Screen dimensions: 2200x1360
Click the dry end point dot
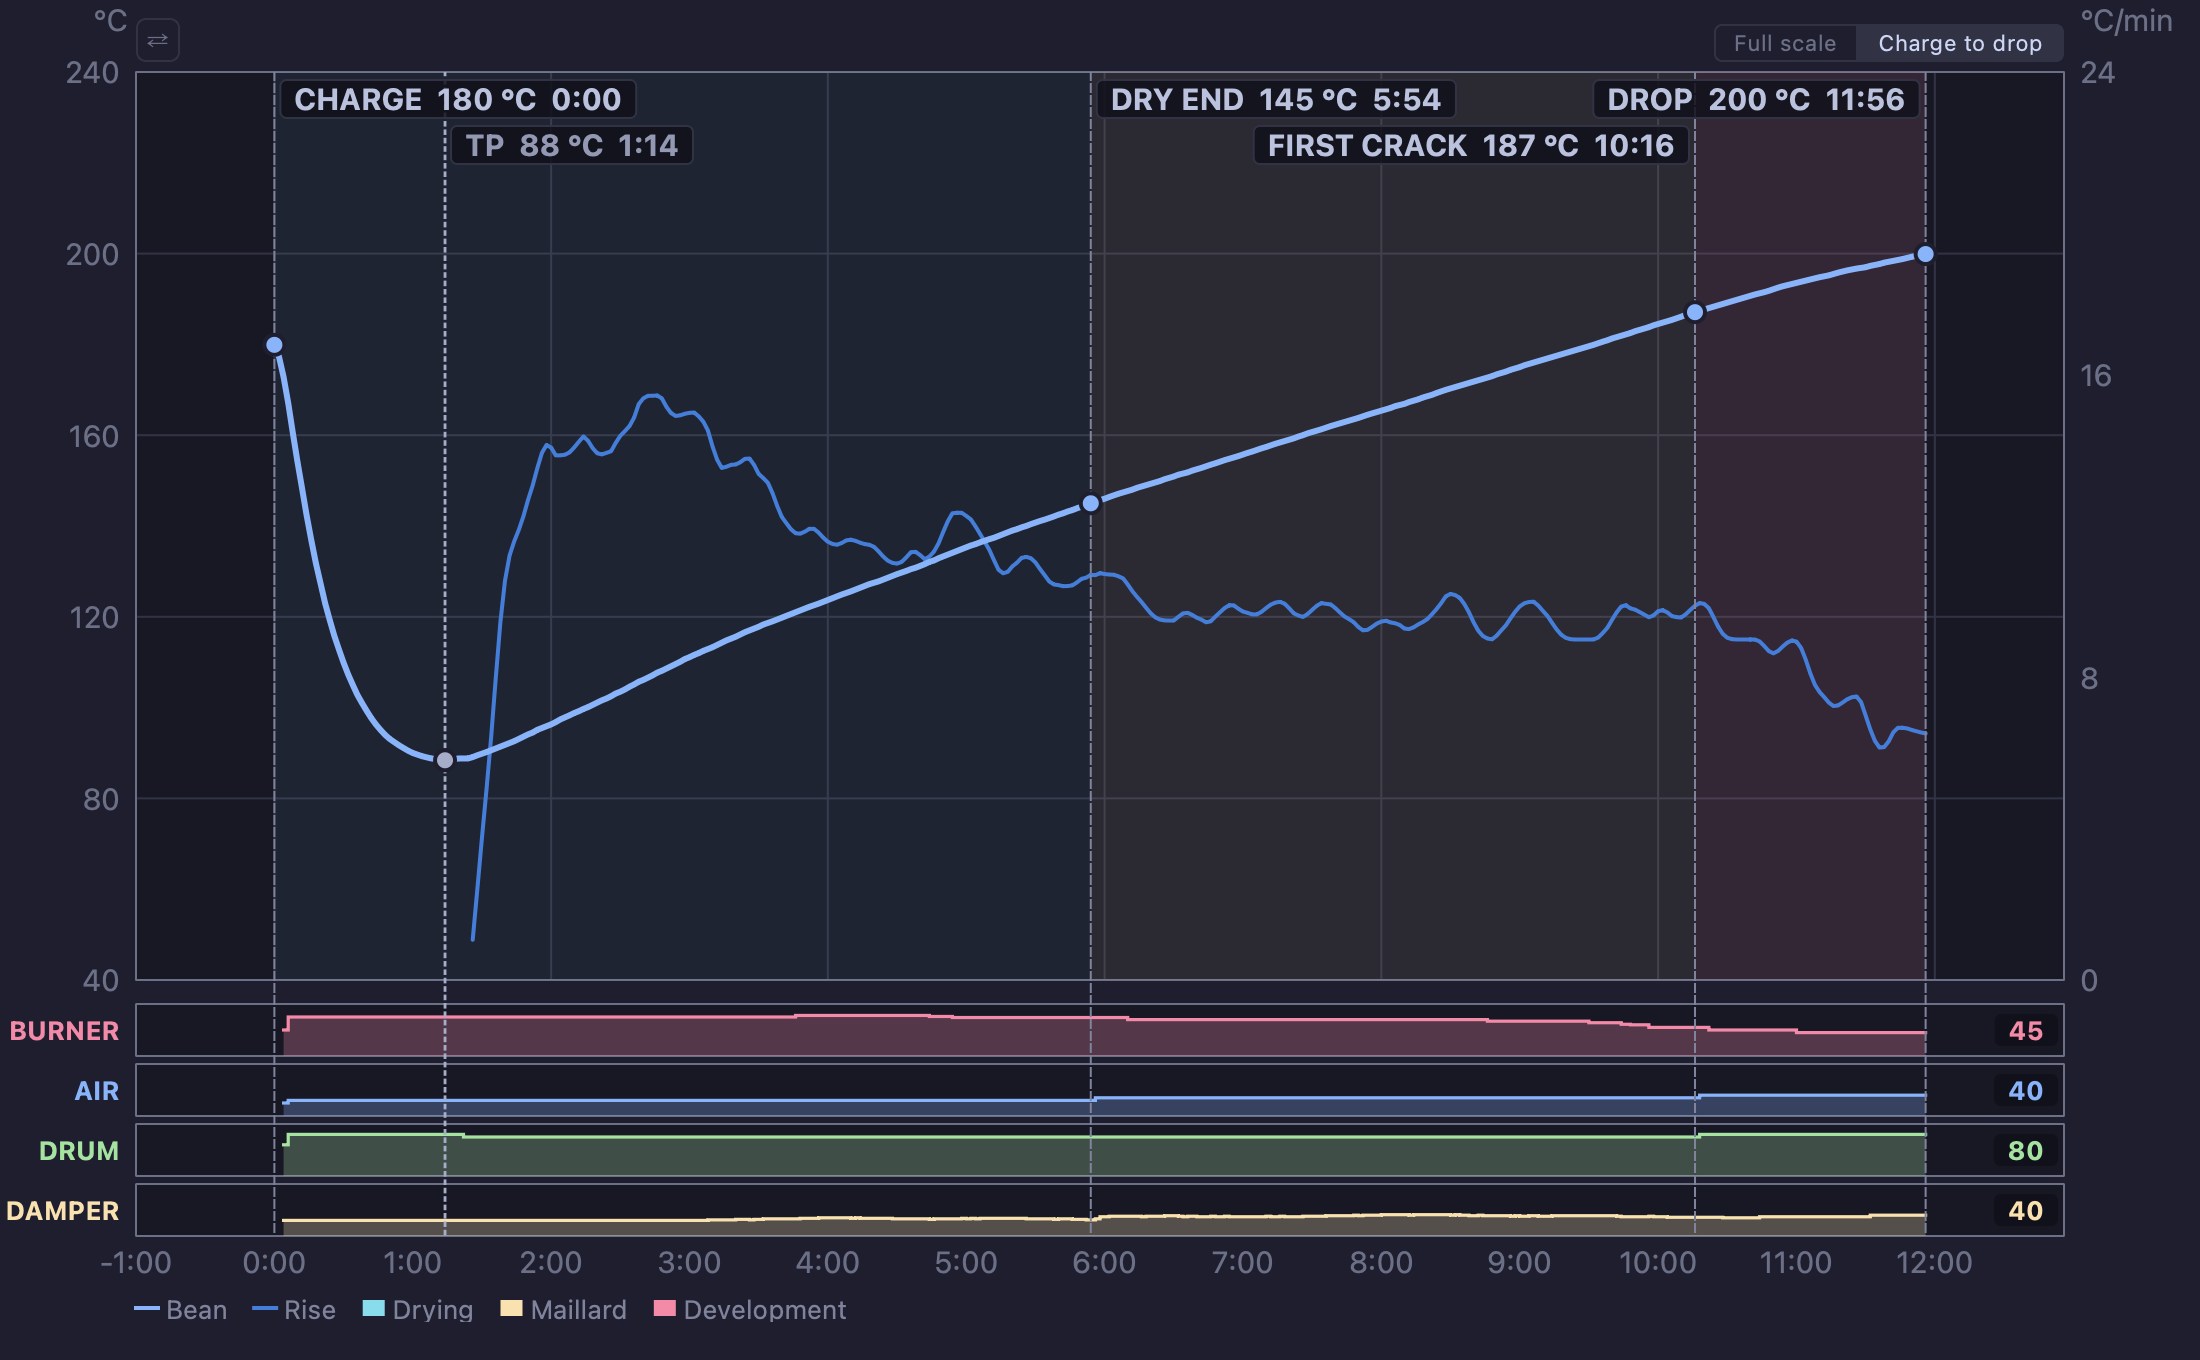(1091, 503)
